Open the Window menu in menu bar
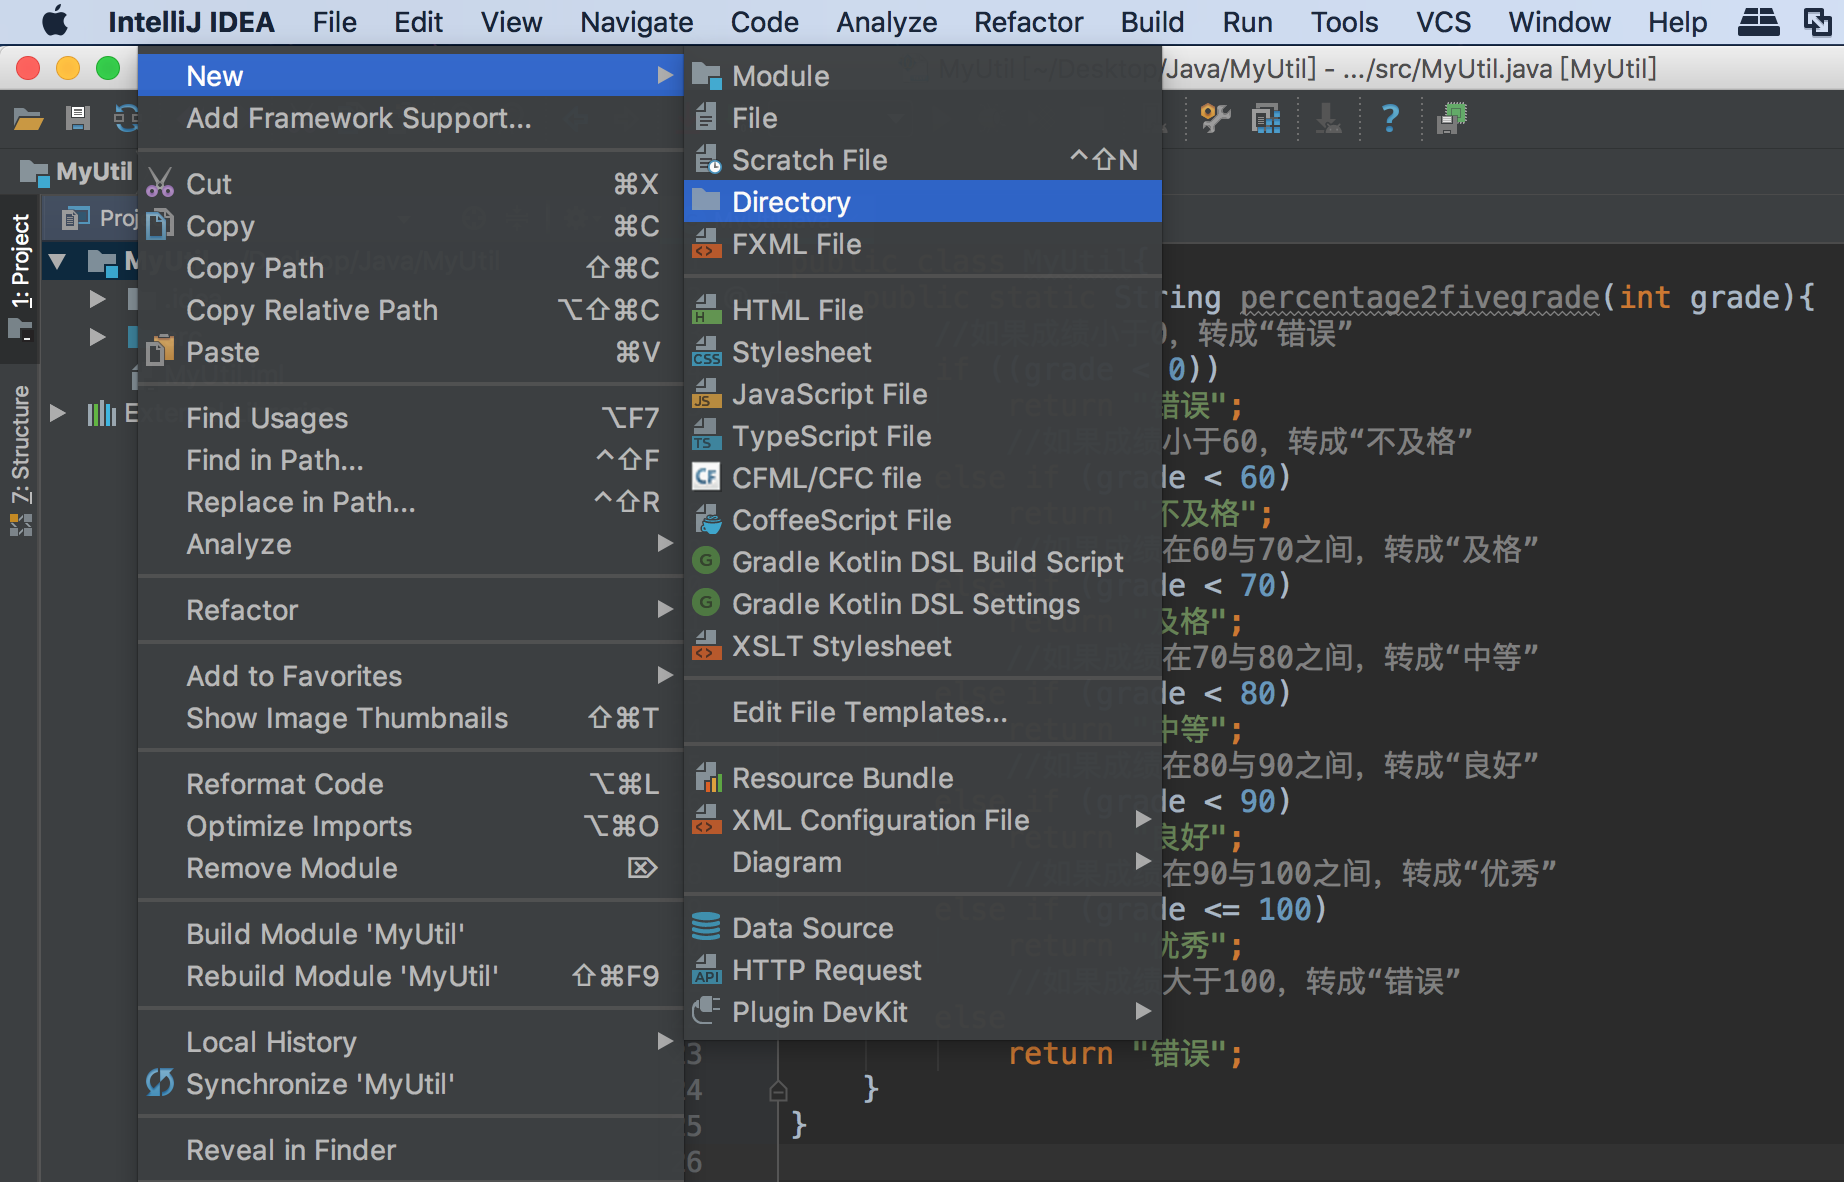 [x=1559, y=22]
